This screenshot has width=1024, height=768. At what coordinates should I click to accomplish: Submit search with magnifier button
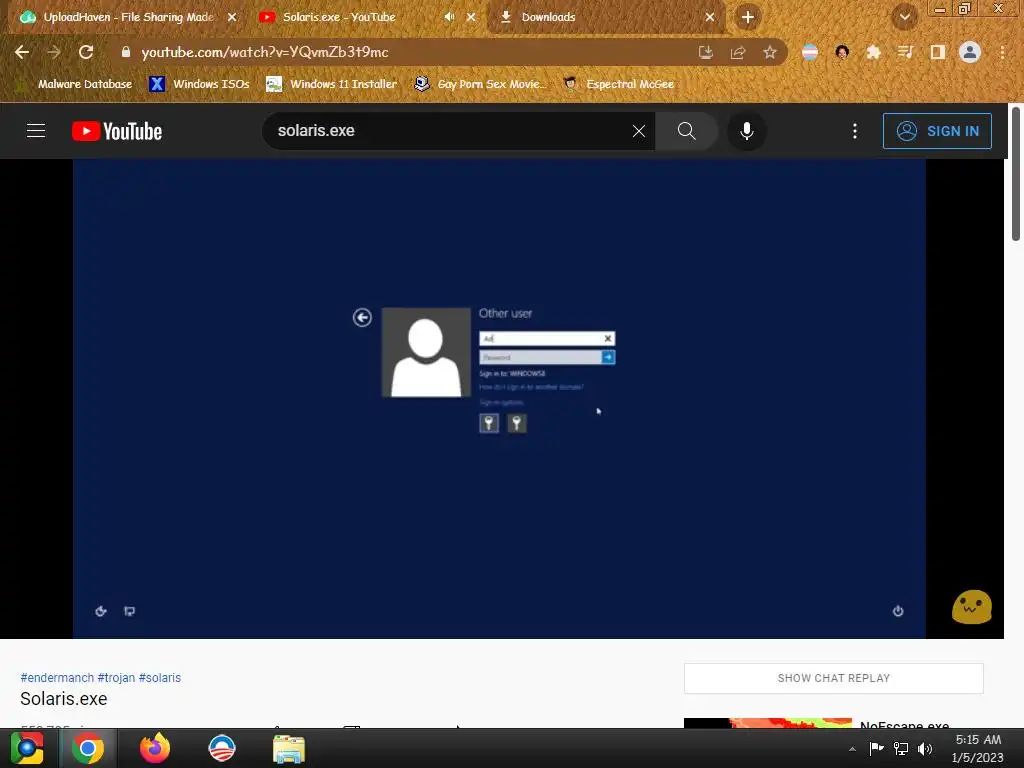coord(686,131)
